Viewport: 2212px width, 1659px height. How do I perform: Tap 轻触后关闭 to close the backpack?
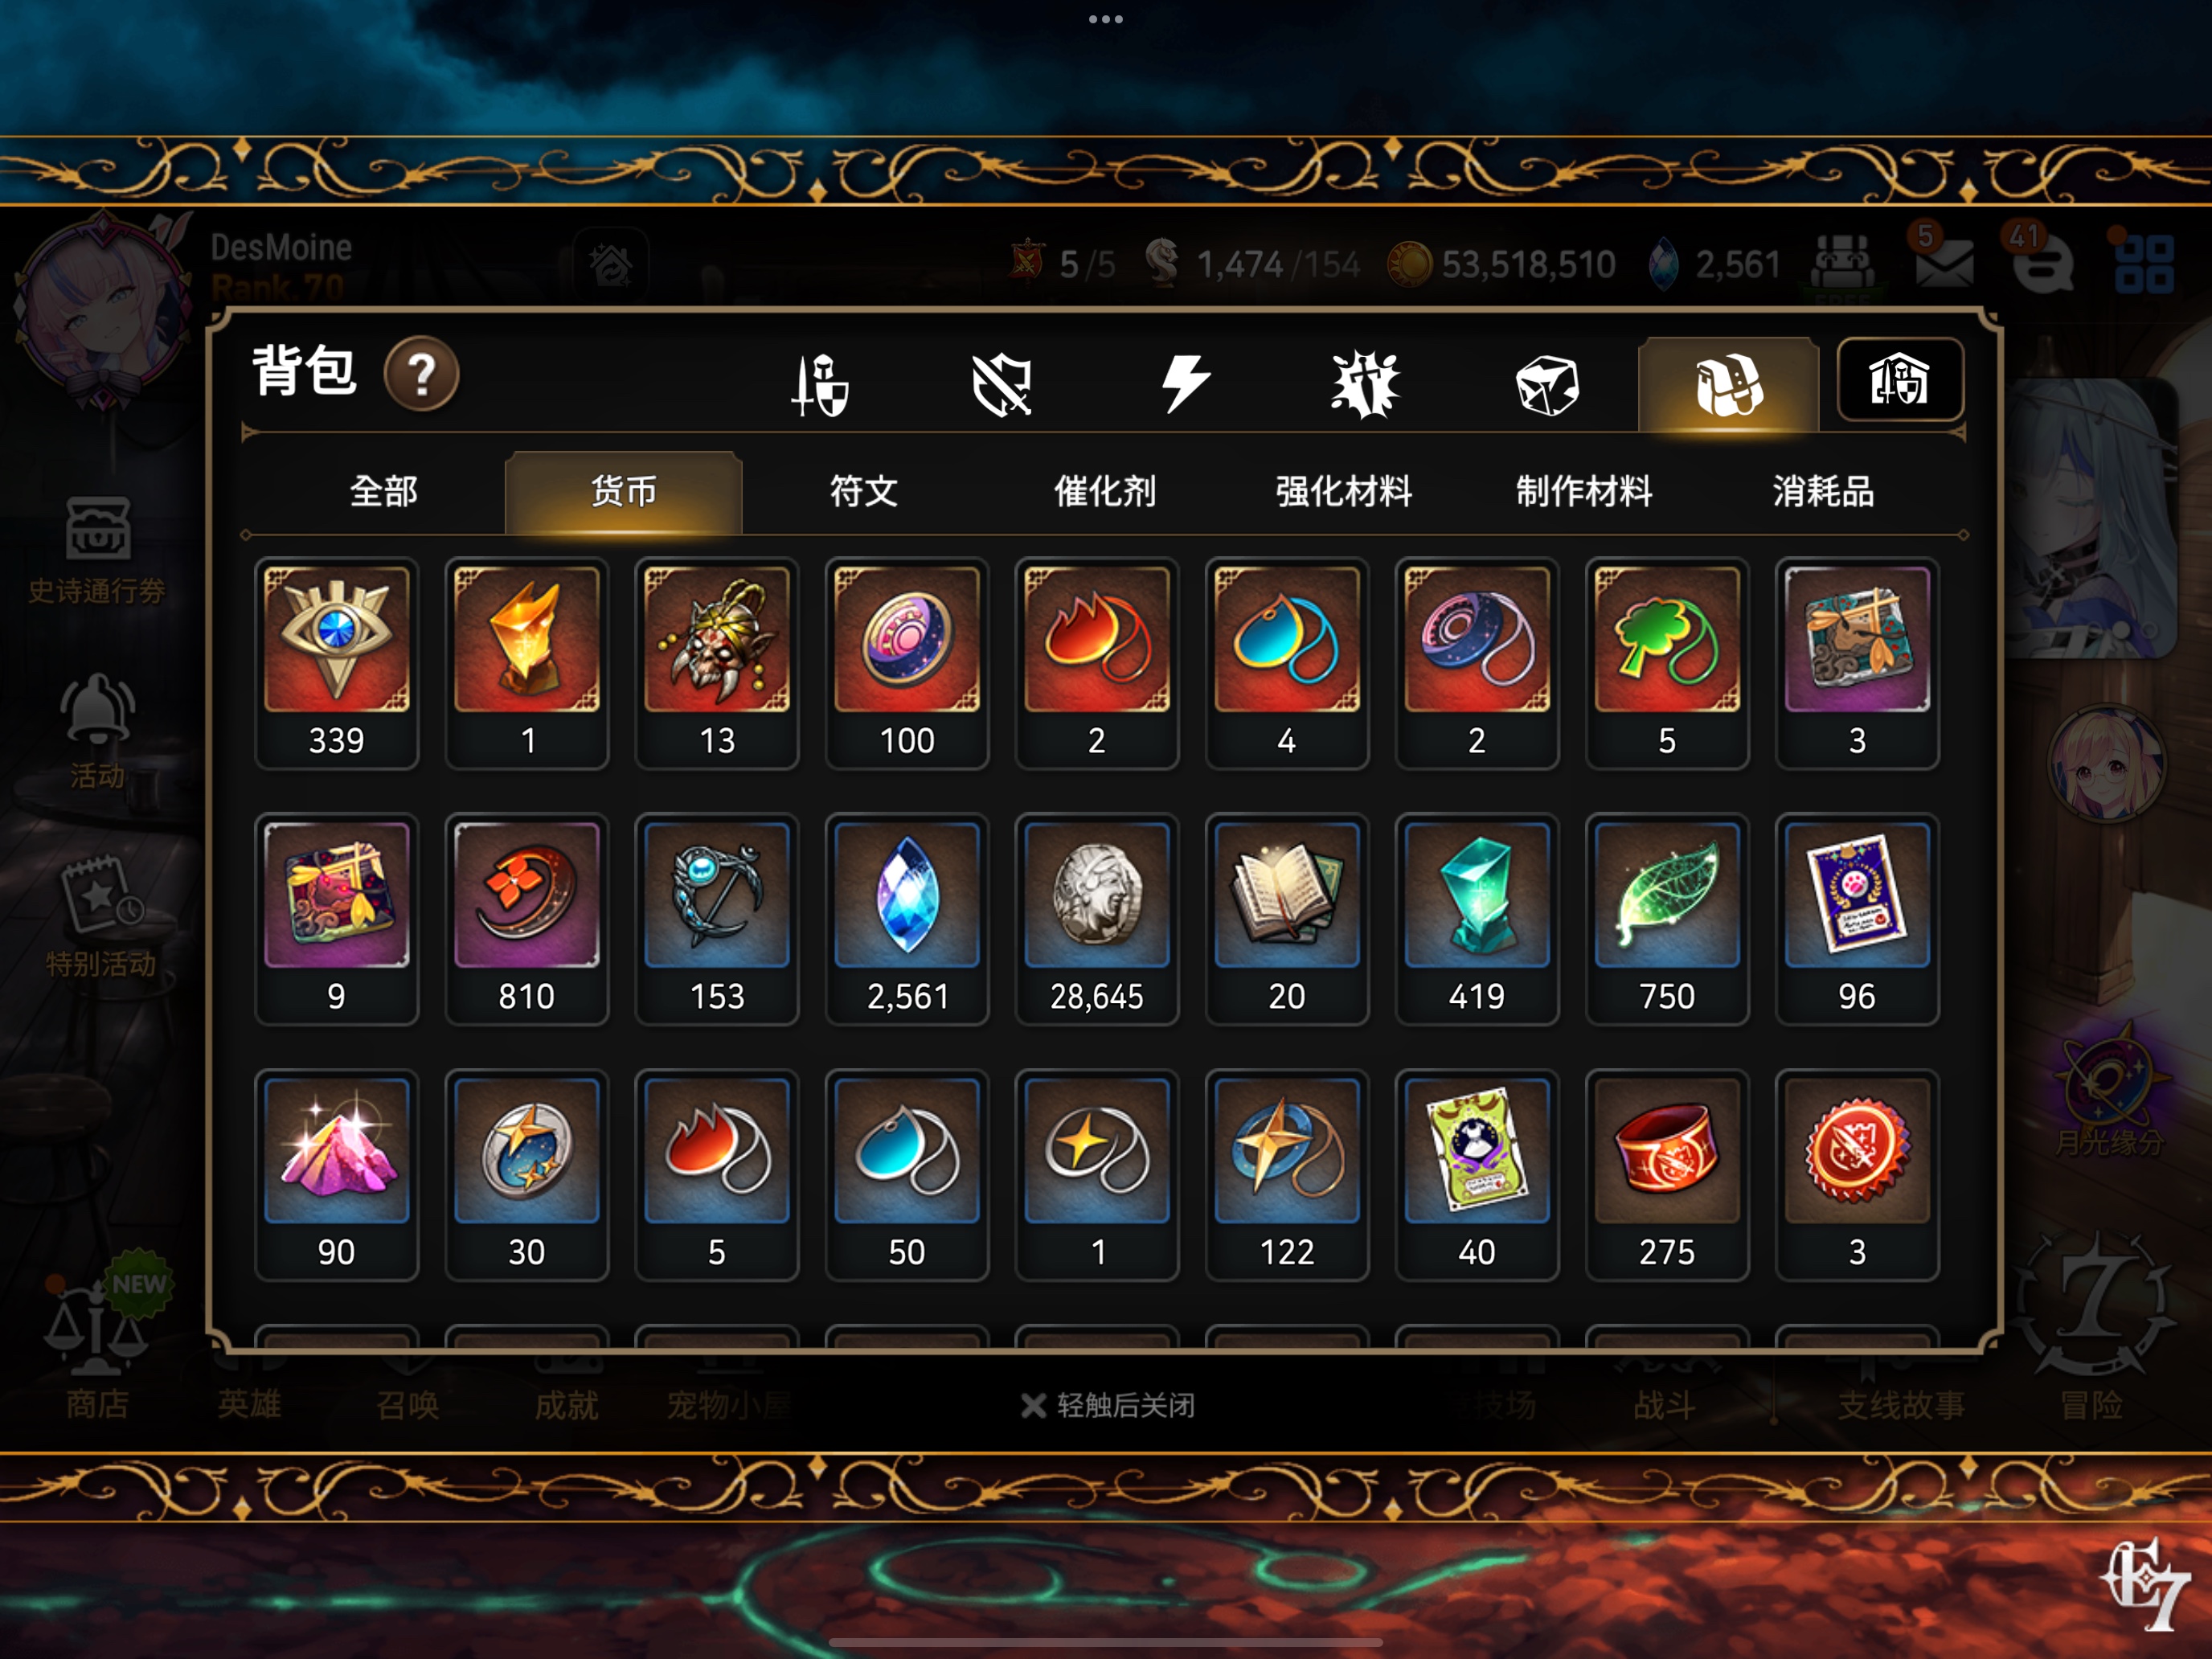coord(1108,1405)
